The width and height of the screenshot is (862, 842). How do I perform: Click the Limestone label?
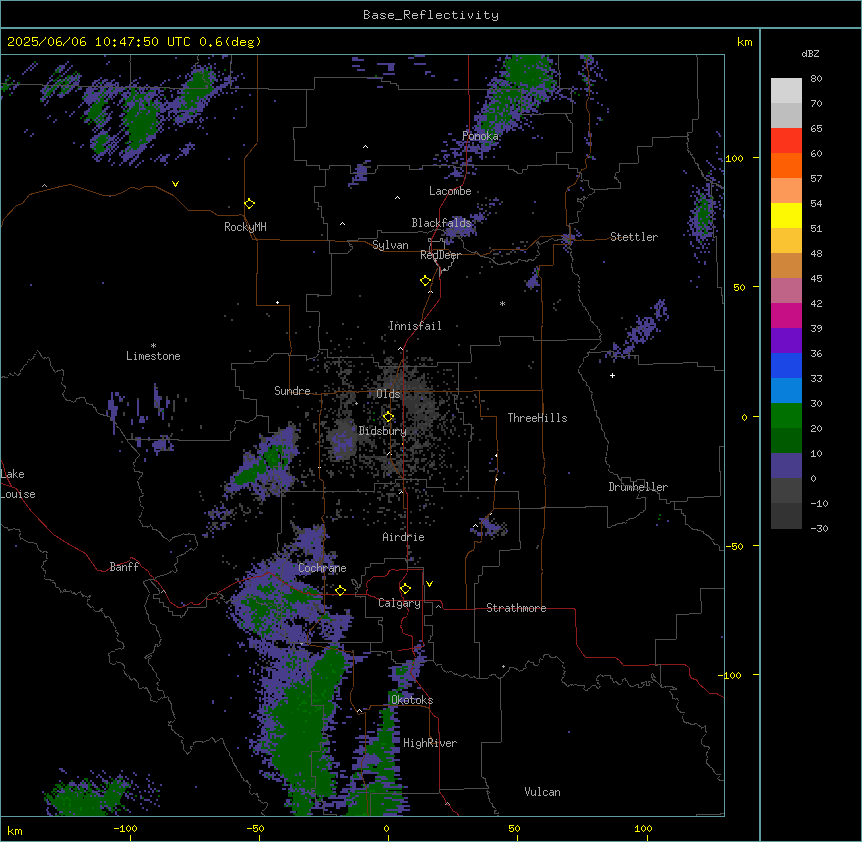click(153, 356)
